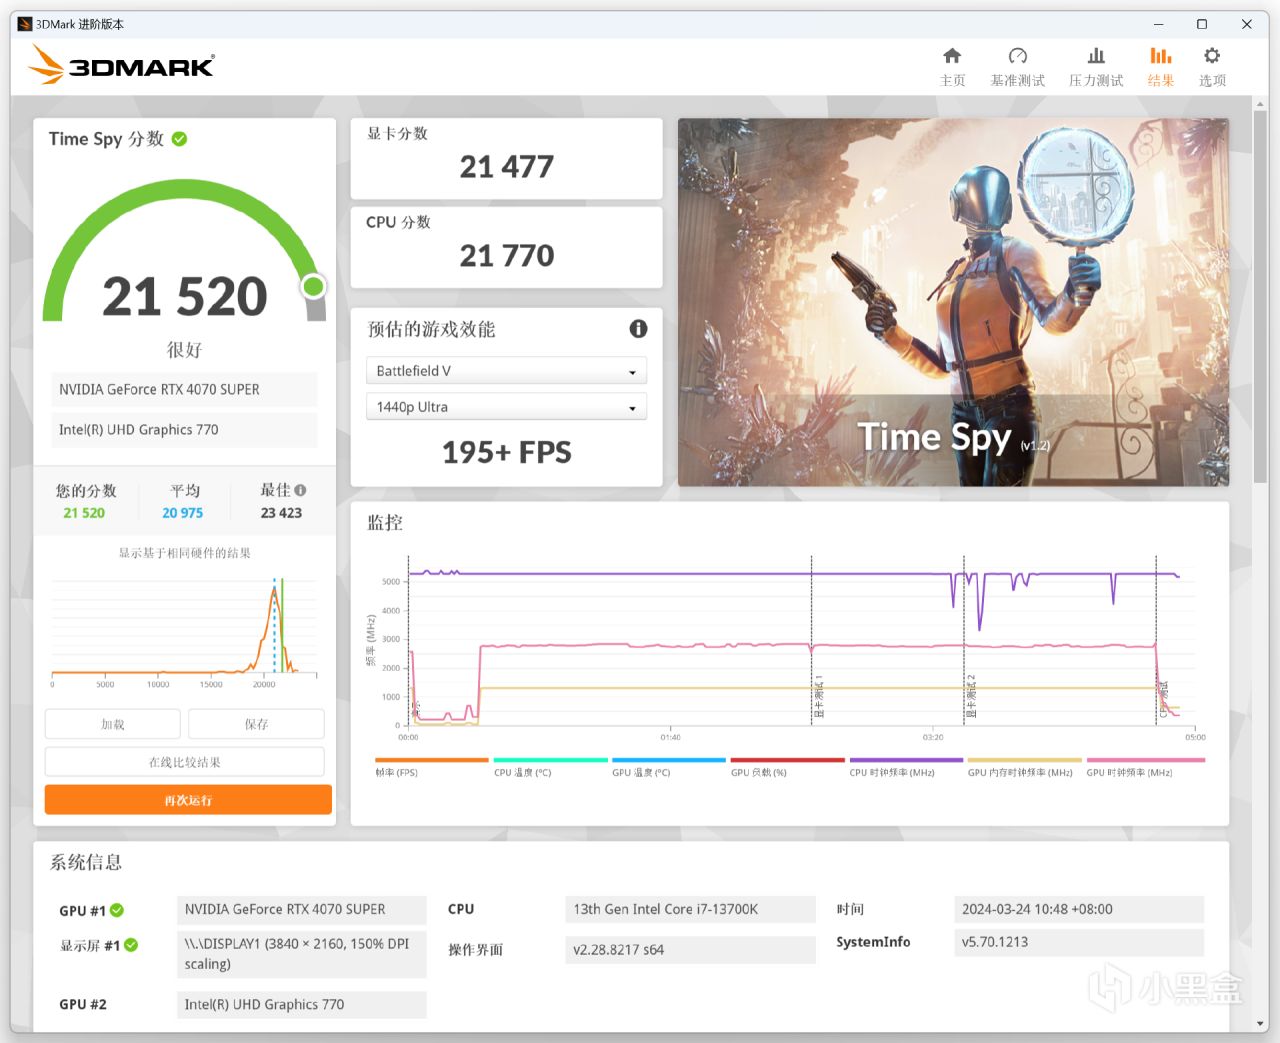Toggle the GPU 内存时钟频率 yellow legend

1024,767
